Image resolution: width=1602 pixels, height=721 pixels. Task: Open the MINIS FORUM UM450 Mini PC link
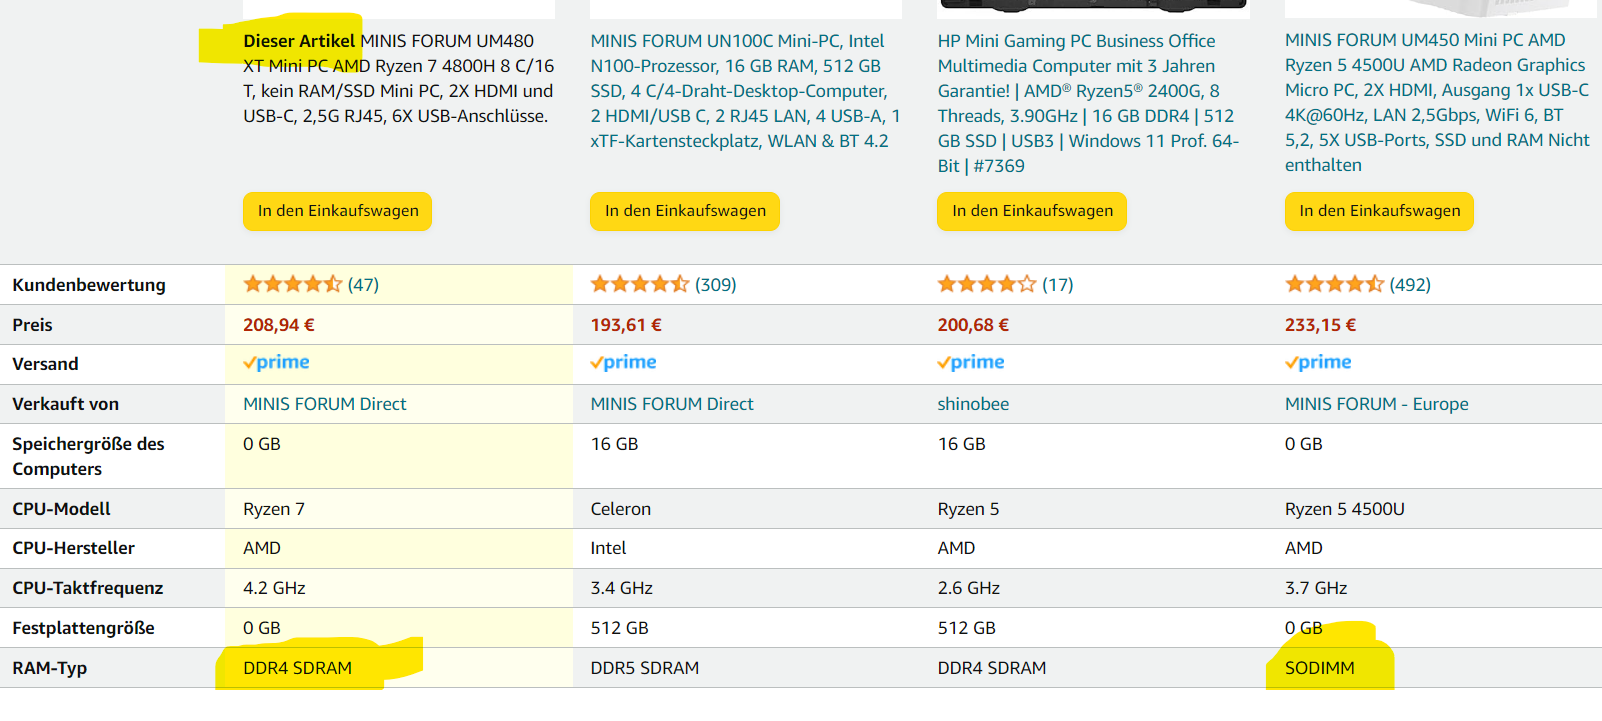pos(1437,102)
